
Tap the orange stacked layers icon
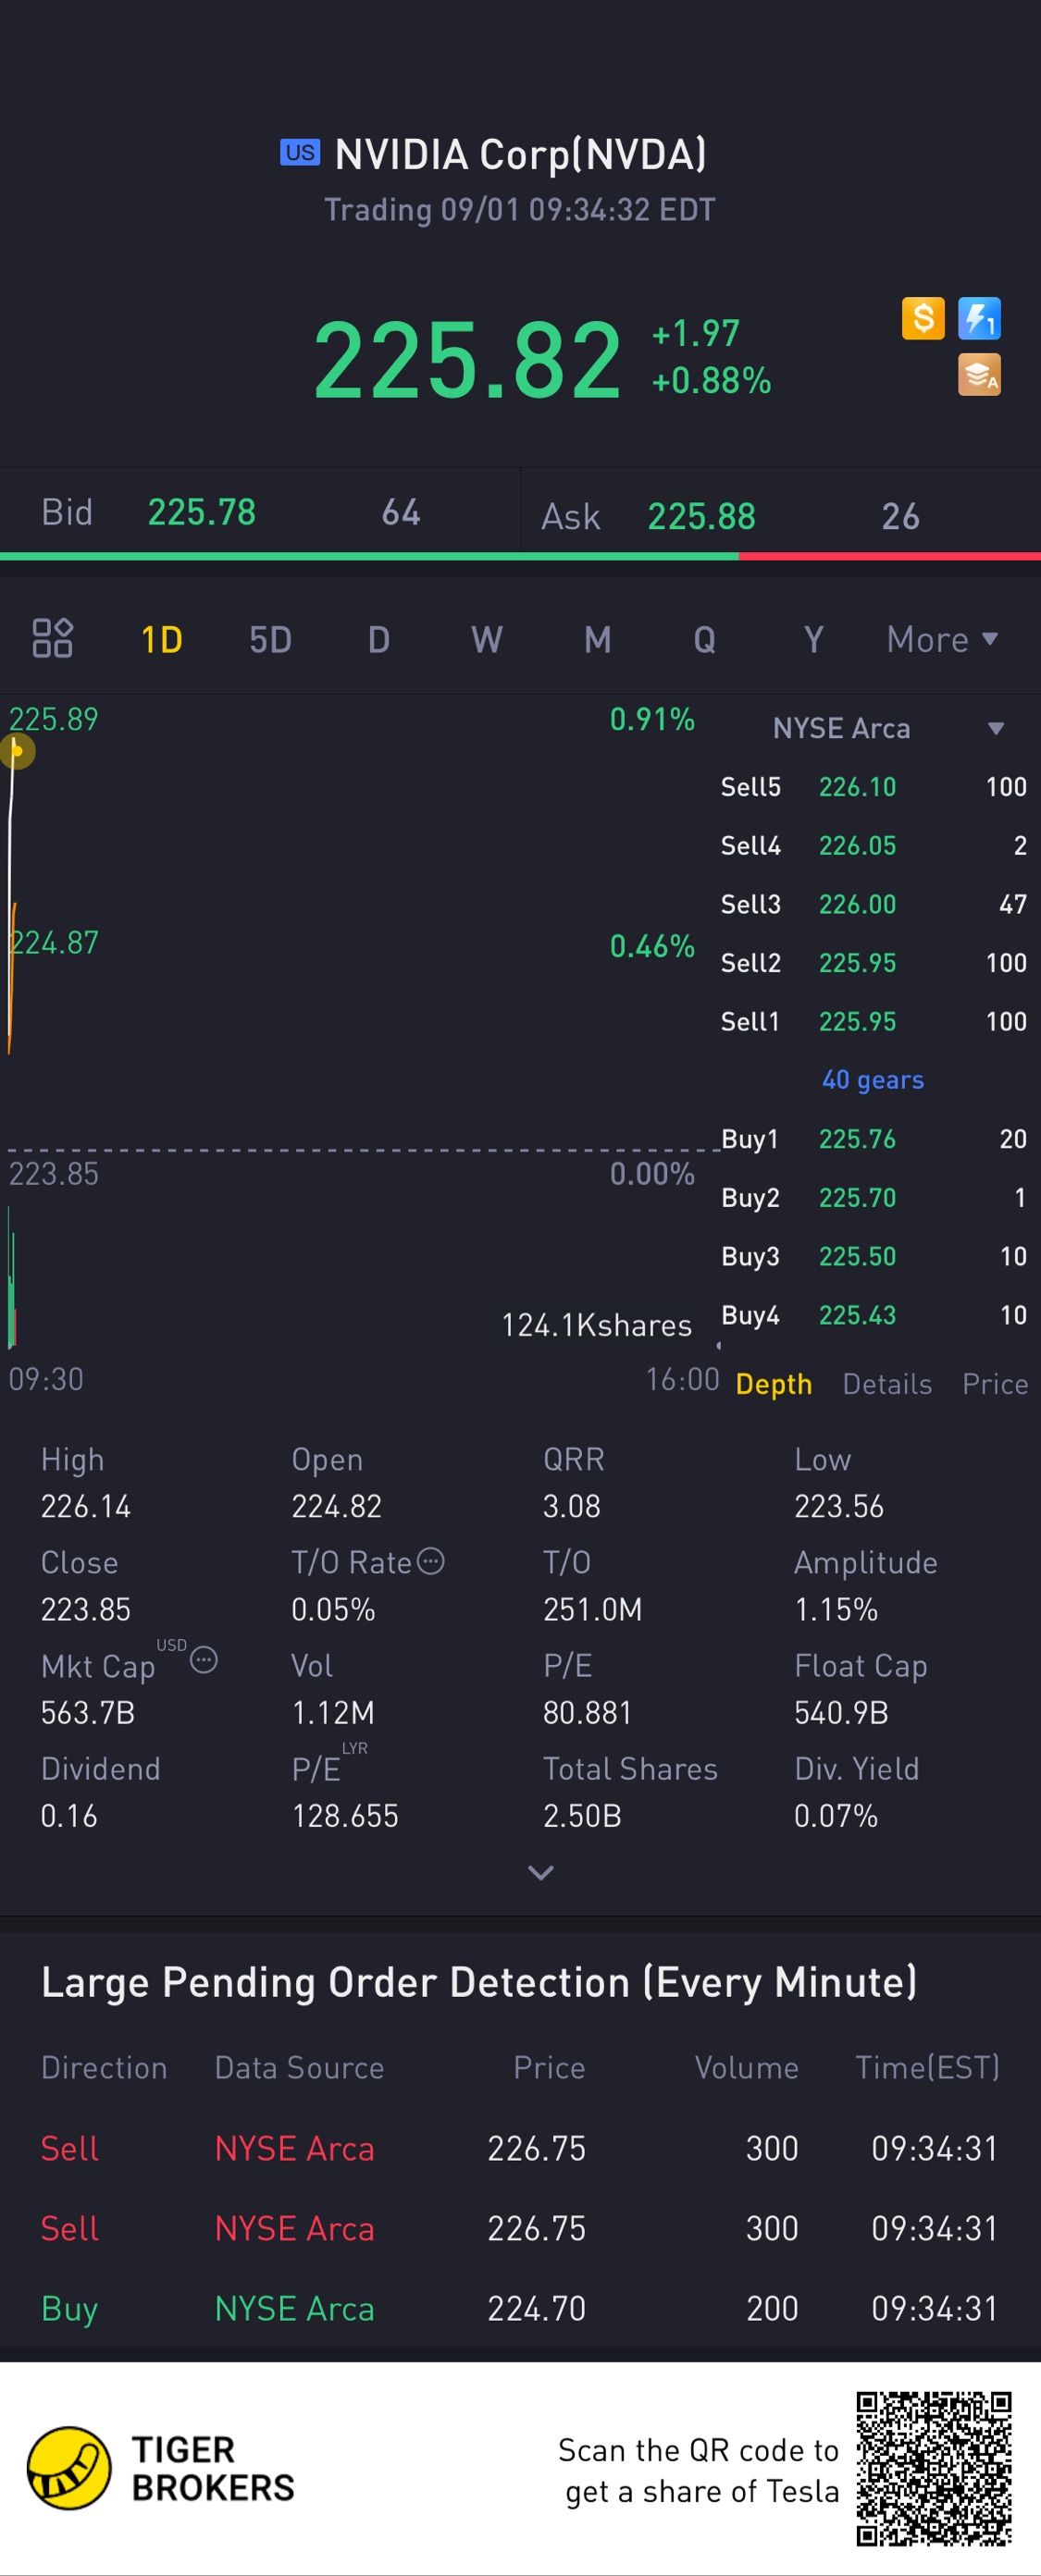tap(979, 376)
